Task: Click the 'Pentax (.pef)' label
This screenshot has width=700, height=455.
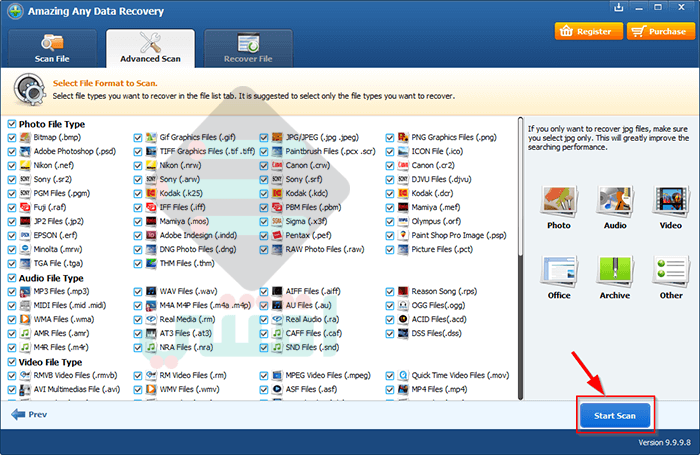Action: click(x=308, y=235)
